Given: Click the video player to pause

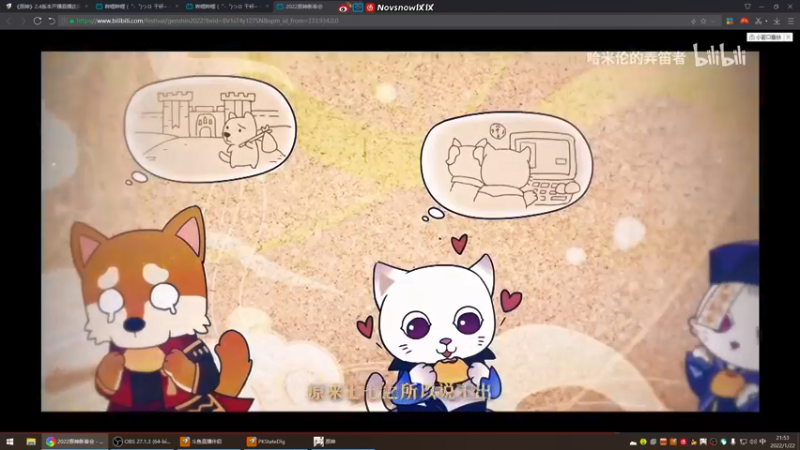Looking at the screenshot, I should (x=400, y=231).
